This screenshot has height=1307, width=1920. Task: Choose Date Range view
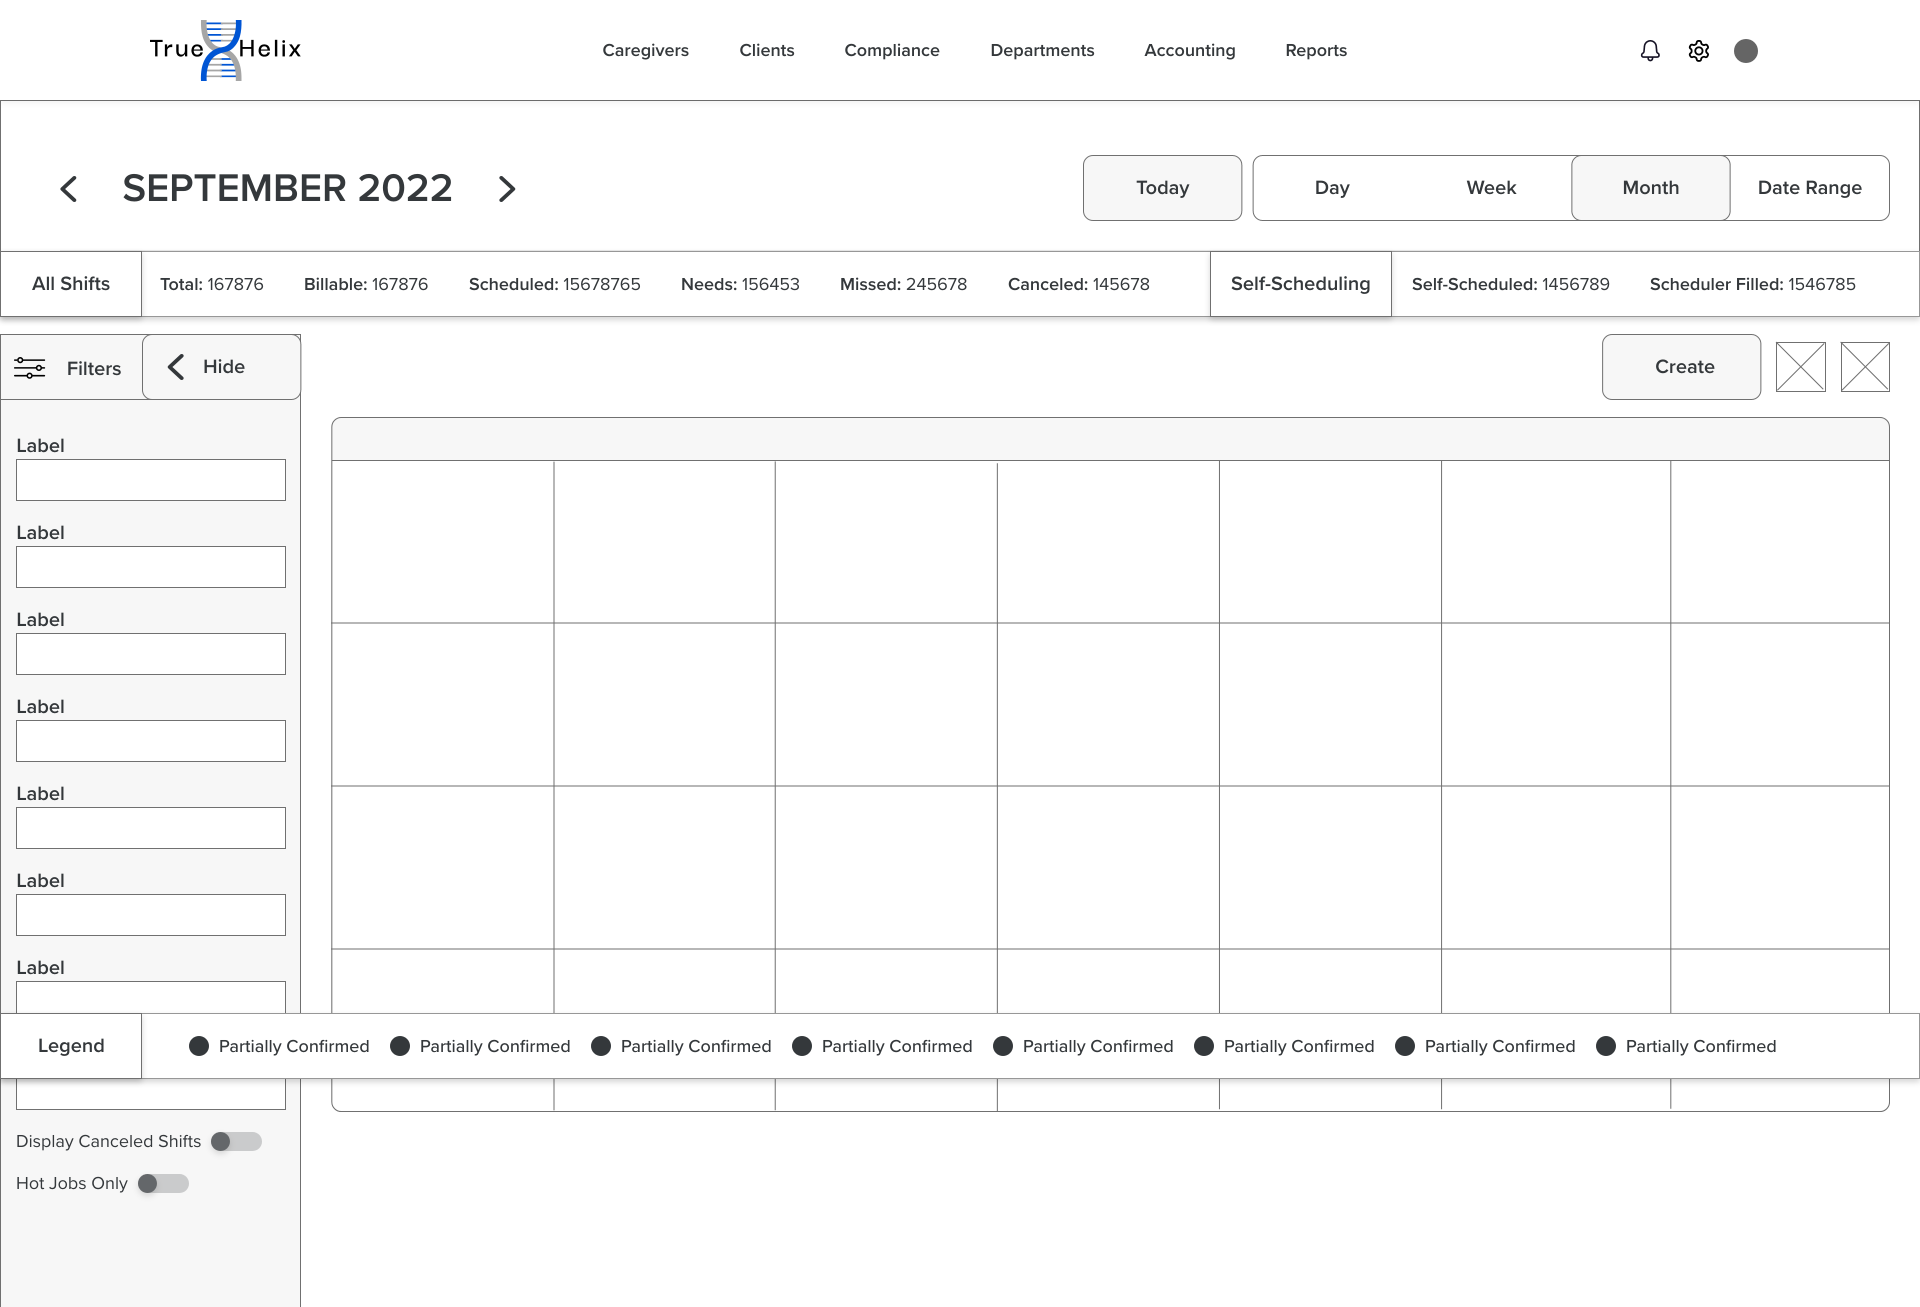click(x=1809, y=188)
